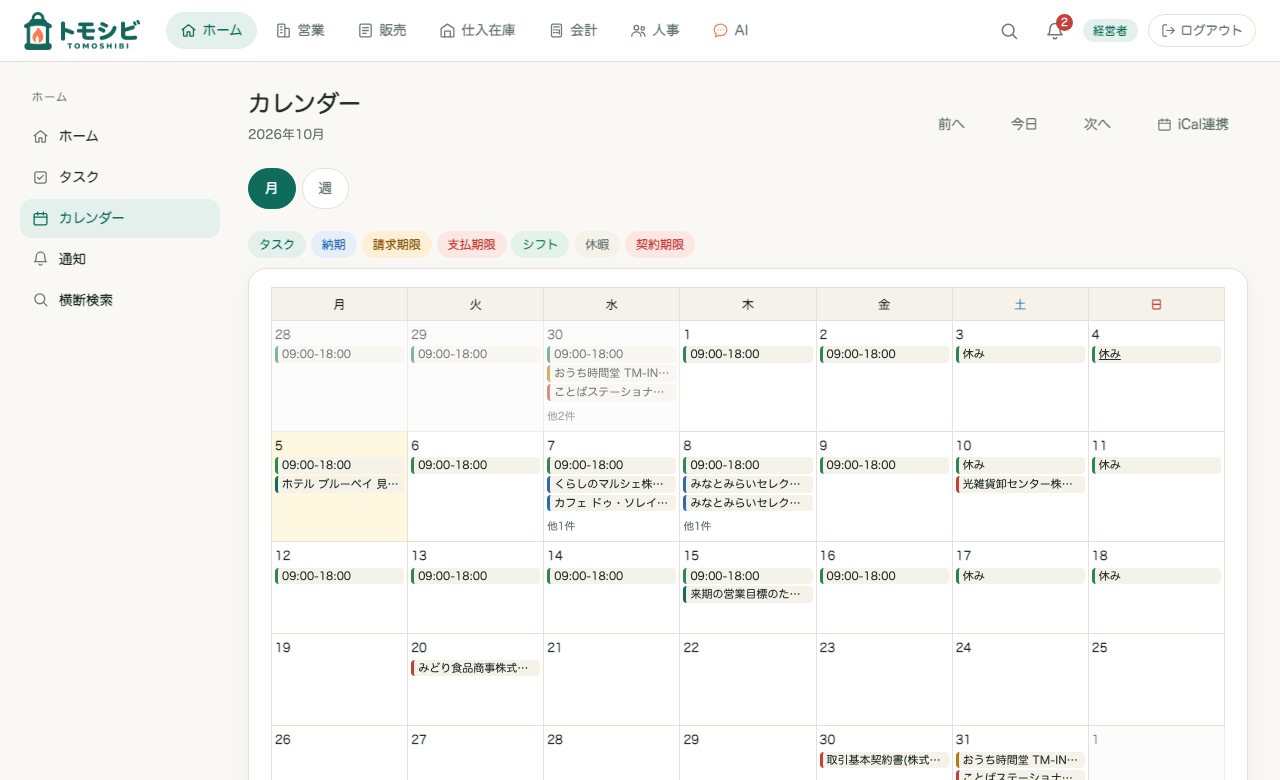Open the search magnifier icon in header
This screenshot has height=780, width=1280.
coord(1009,31)
